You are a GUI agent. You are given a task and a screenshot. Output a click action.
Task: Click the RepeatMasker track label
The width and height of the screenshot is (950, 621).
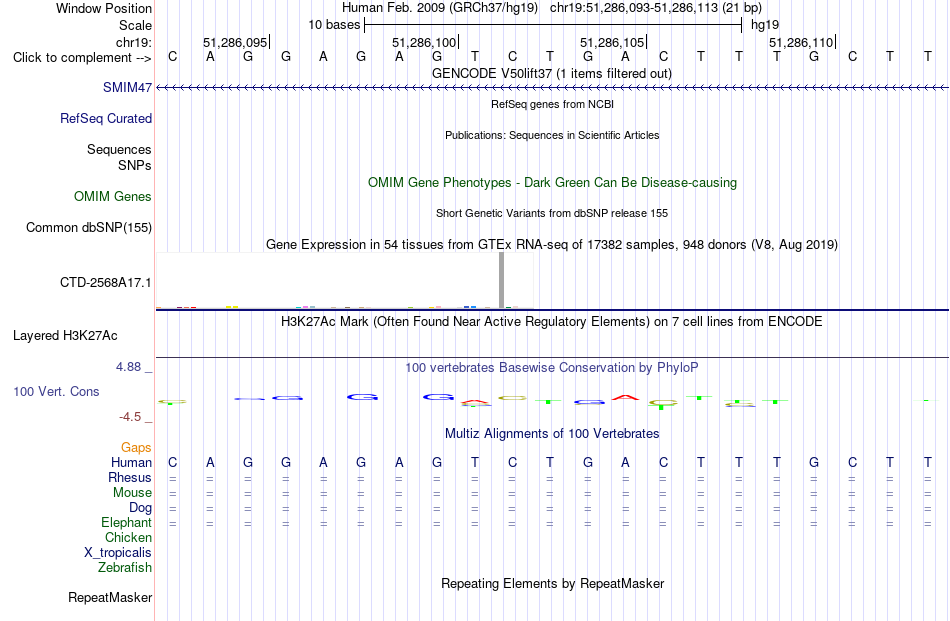(110, 597)
